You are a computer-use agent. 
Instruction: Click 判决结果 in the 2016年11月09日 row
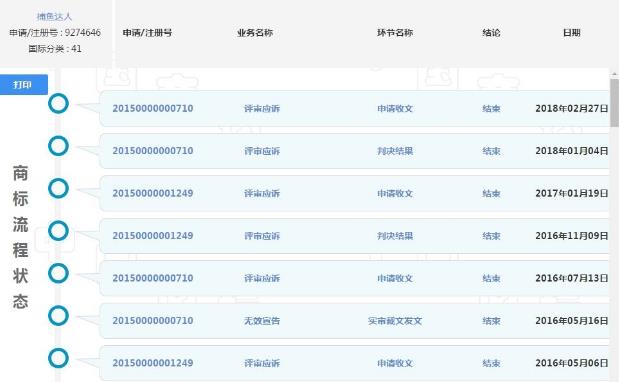[395, 236]
